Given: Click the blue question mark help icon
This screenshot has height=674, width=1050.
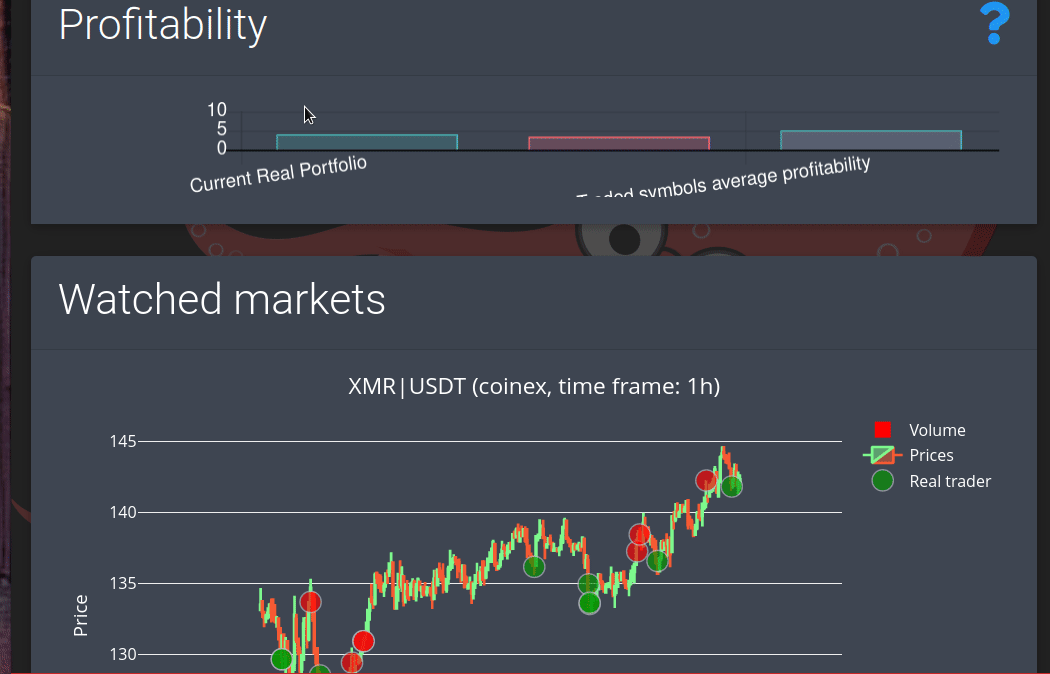Looking at the screenshot, I should 994,24.
